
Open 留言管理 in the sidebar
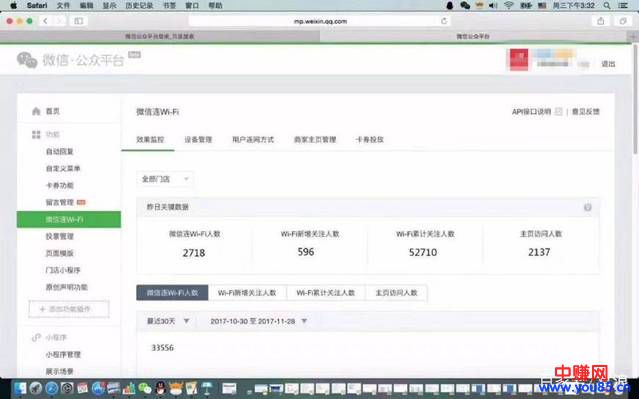(x=59, y=202)
